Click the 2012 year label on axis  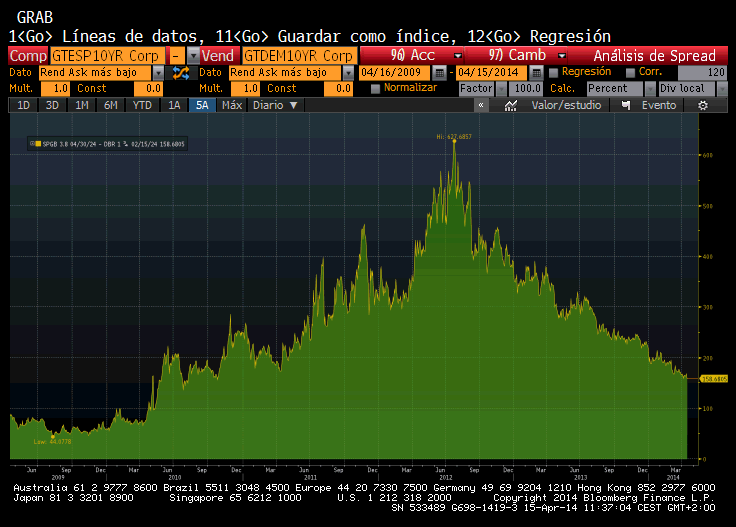pyautogui.click(x=445, y=477)
